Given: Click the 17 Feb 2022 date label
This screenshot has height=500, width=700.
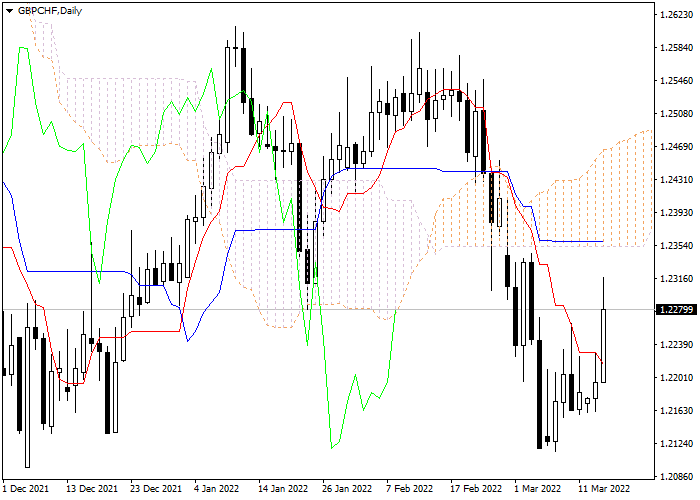Looking at the screenshot, I should [x=476, y=489].
